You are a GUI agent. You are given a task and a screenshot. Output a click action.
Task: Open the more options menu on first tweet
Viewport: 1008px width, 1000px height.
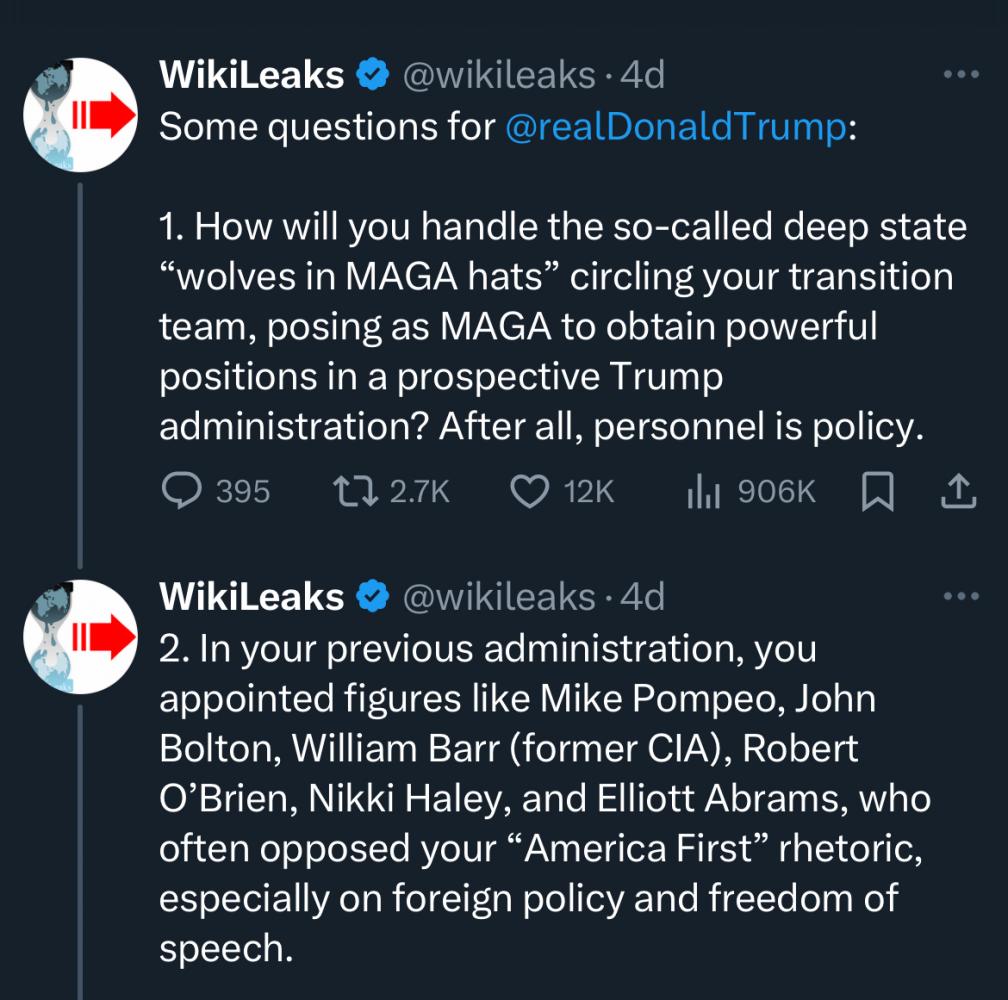[961, 75]
